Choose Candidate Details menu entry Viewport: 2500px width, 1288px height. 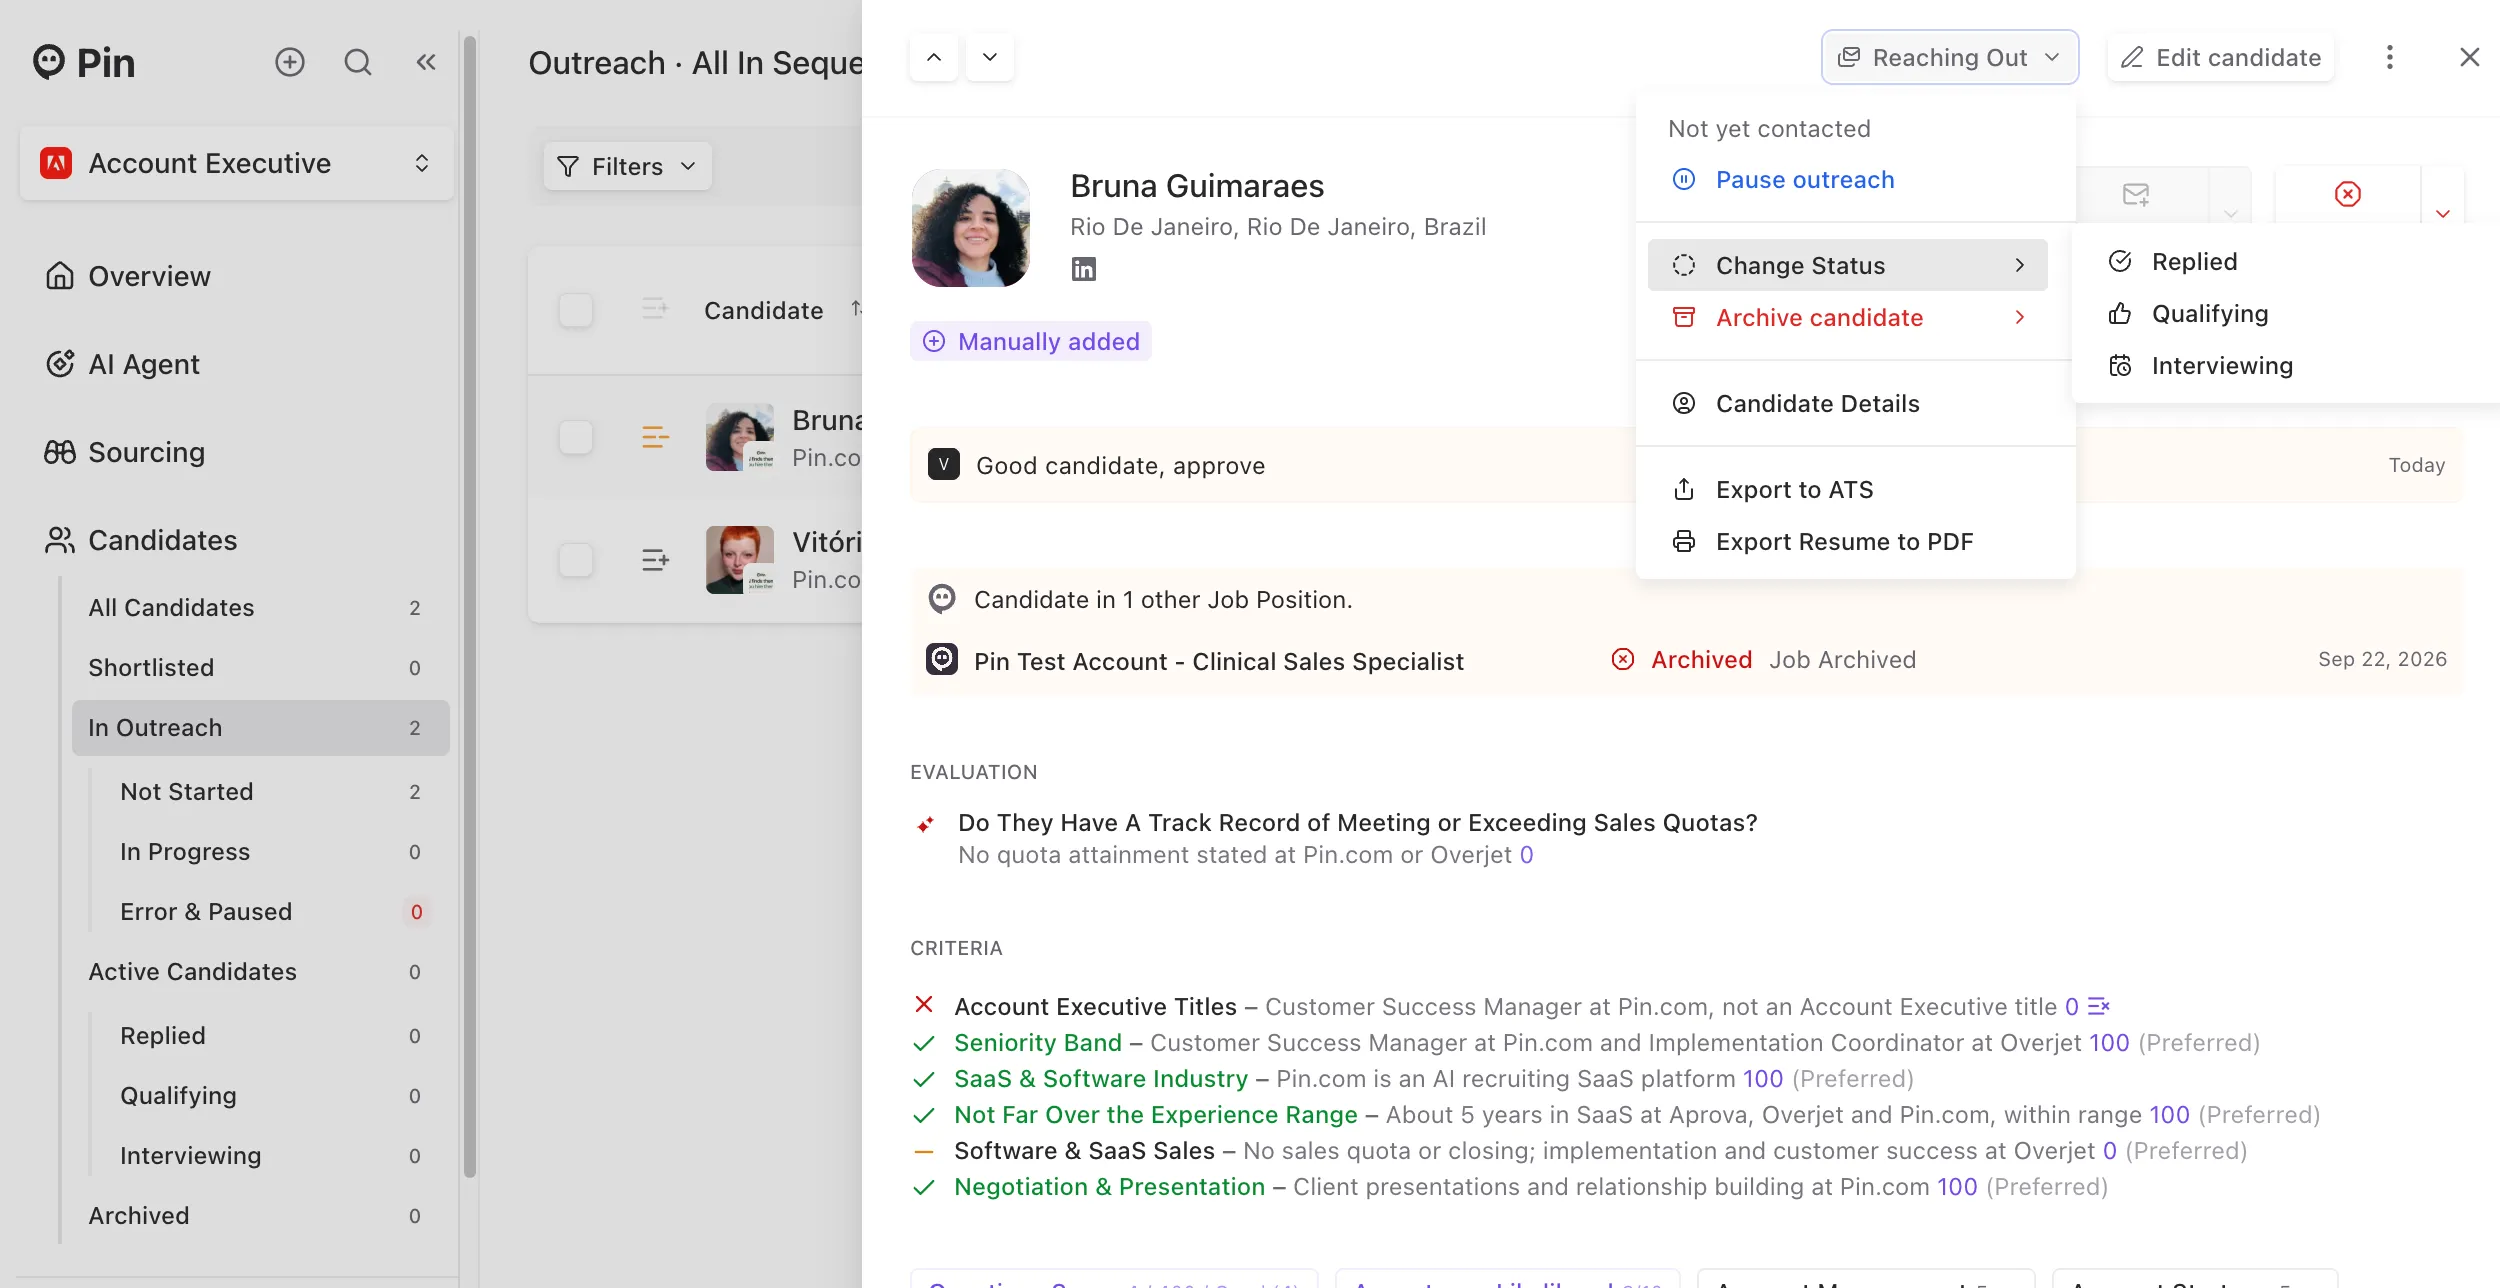tap(1848, 403)
